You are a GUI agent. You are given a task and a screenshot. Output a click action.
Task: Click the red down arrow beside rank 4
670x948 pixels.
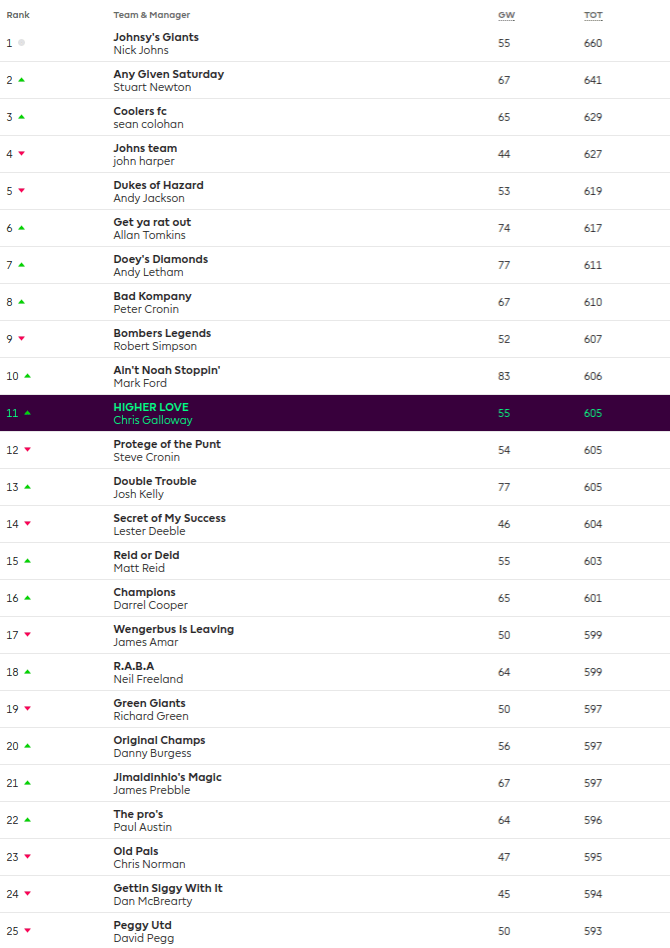tap(22, 154)
